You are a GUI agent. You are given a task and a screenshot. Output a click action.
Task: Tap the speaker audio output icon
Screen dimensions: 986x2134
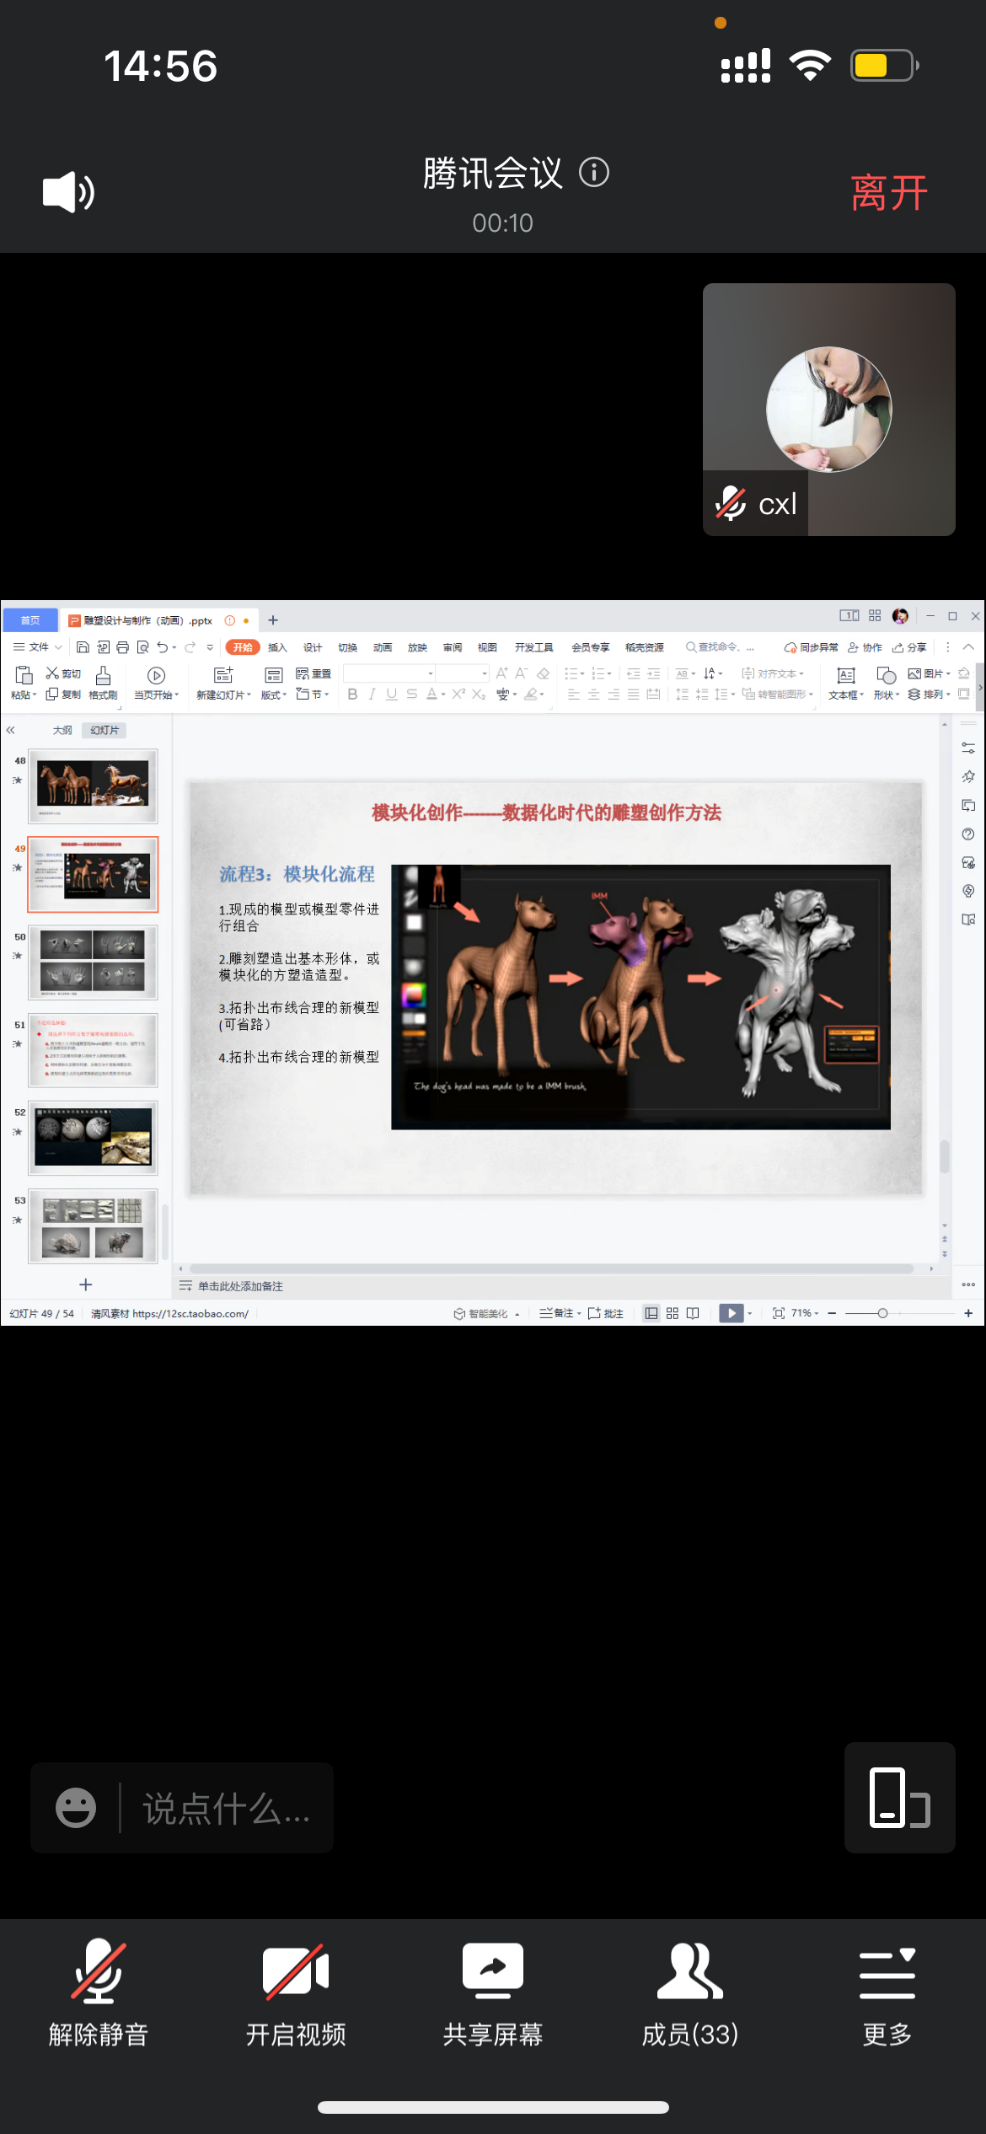click(68, 191)
